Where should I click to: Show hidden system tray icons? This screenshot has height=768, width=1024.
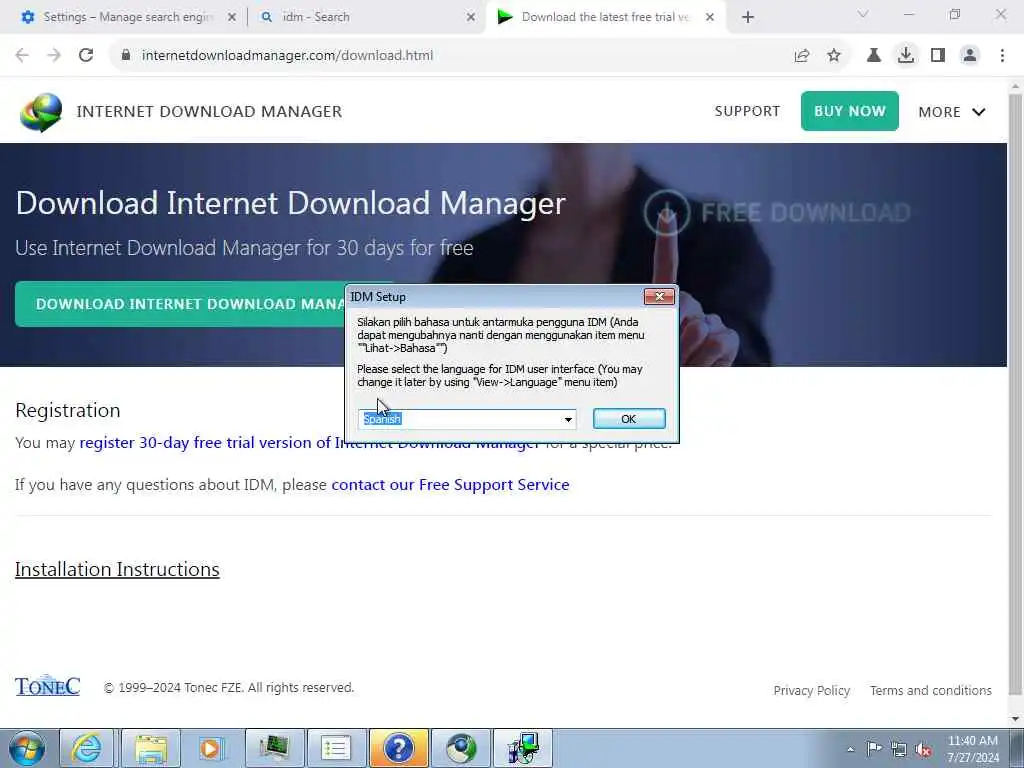(x=850, y=749)
